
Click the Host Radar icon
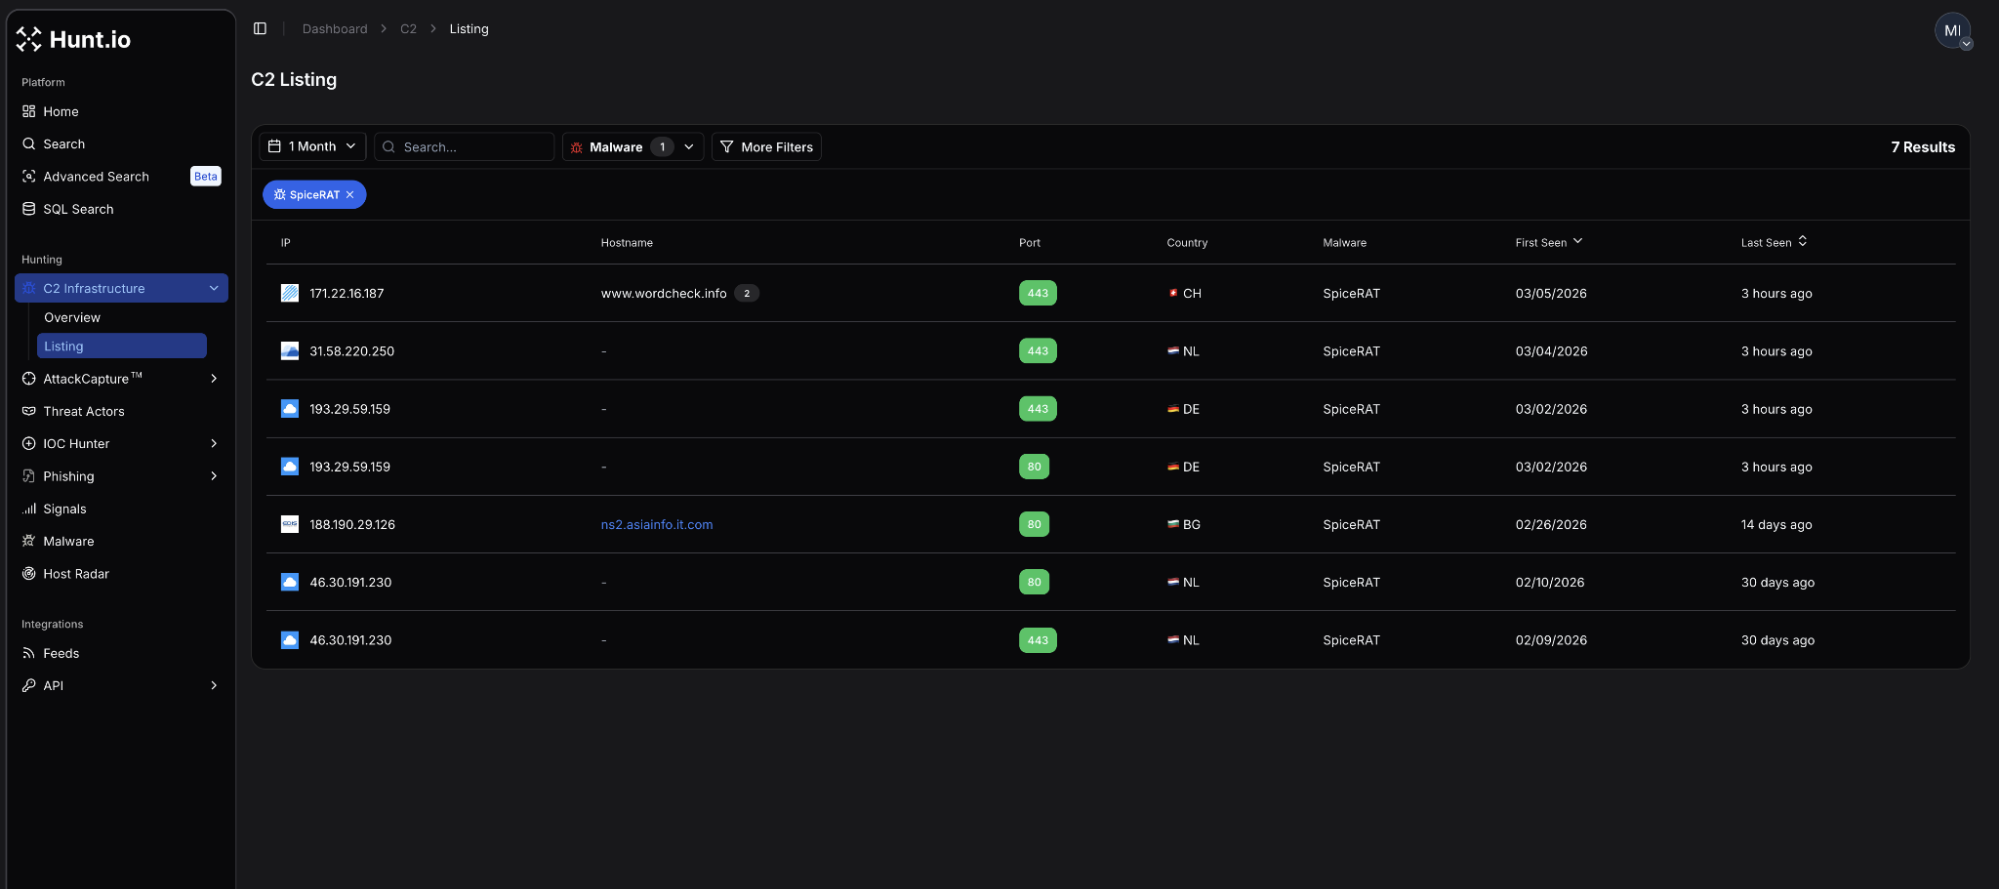tap(29, 574)
